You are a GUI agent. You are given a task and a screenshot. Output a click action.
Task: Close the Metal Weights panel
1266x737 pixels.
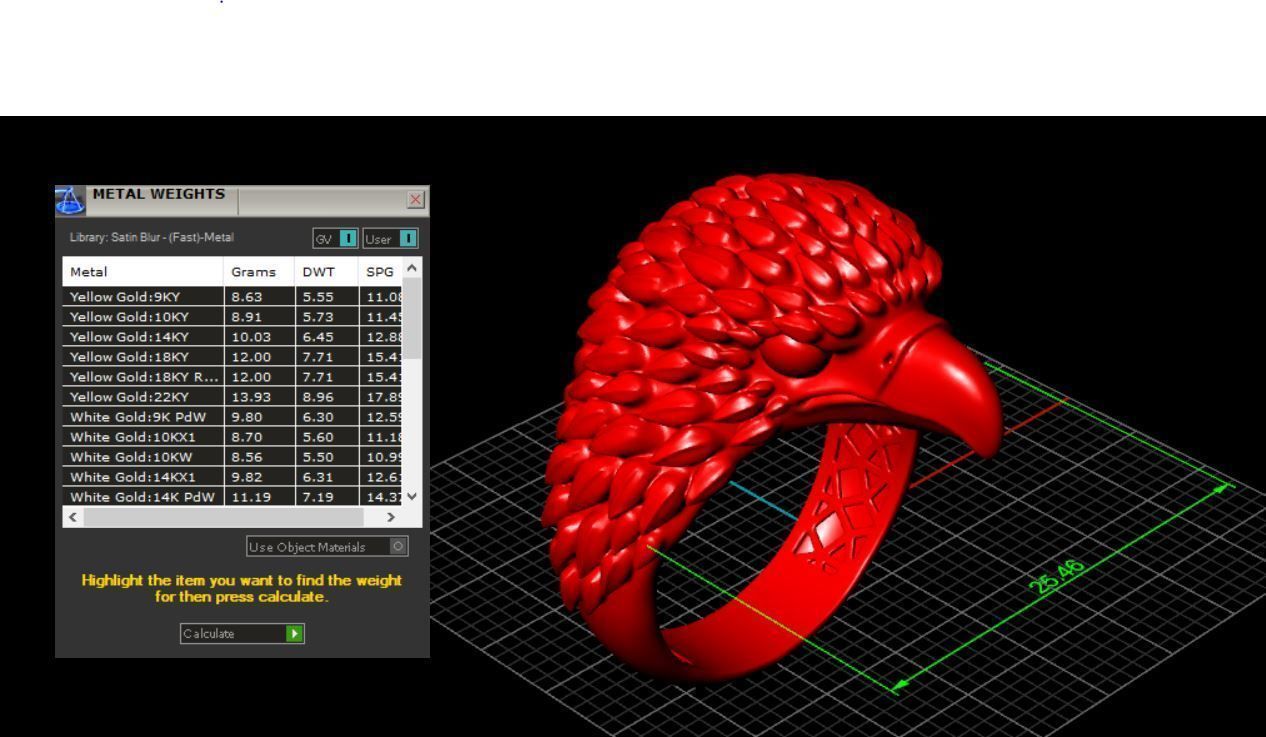(x=416, y=200)
